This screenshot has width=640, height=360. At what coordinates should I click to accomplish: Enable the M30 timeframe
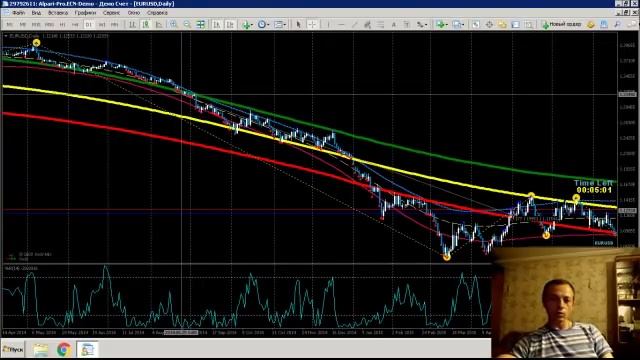pyautogui.click(x=49, y=25)
